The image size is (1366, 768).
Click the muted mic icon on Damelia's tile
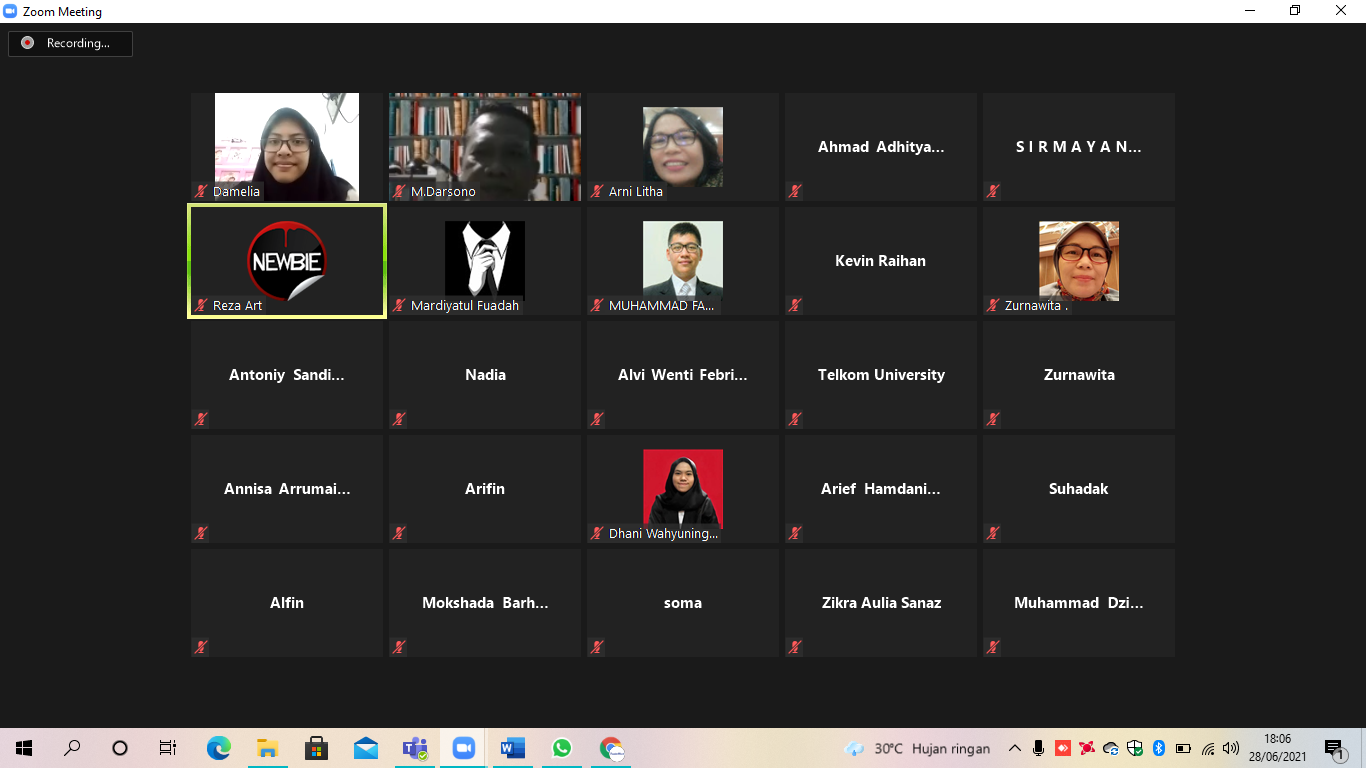click(201, 191)
